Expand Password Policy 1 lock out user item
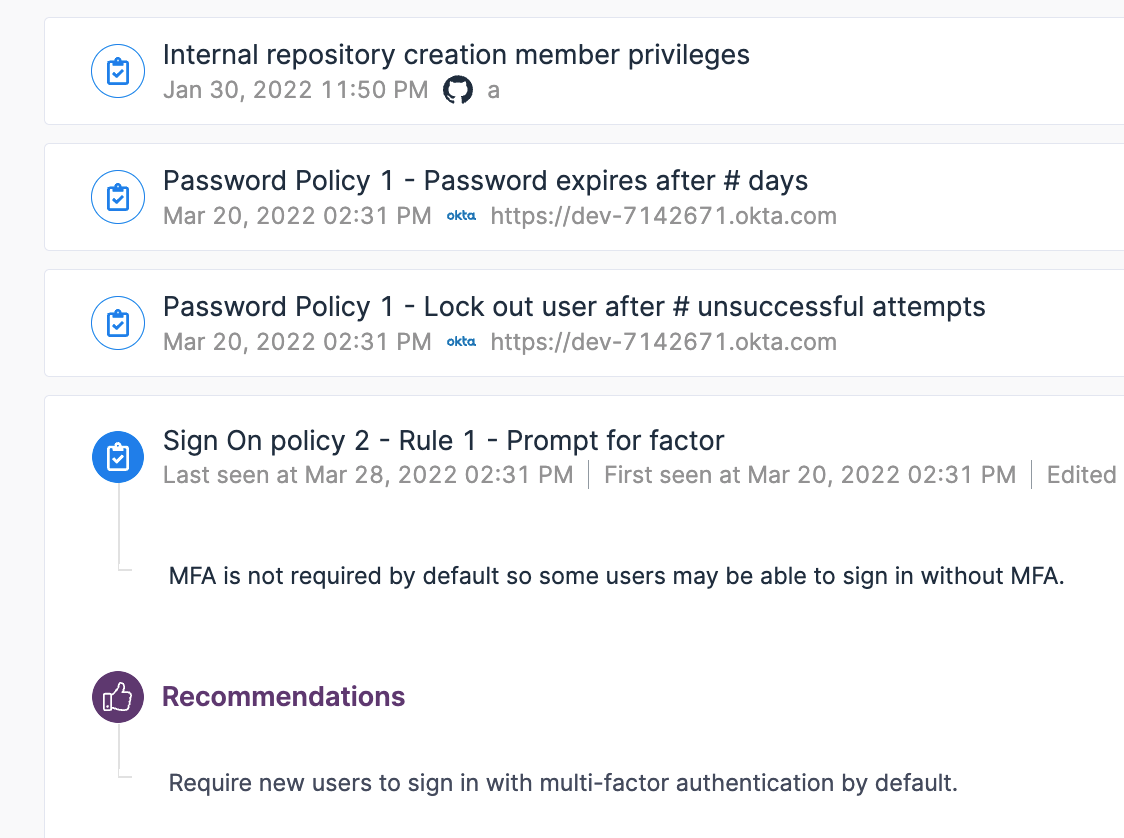Viewport: 1124px width, 838px height. tap(574, 307)
